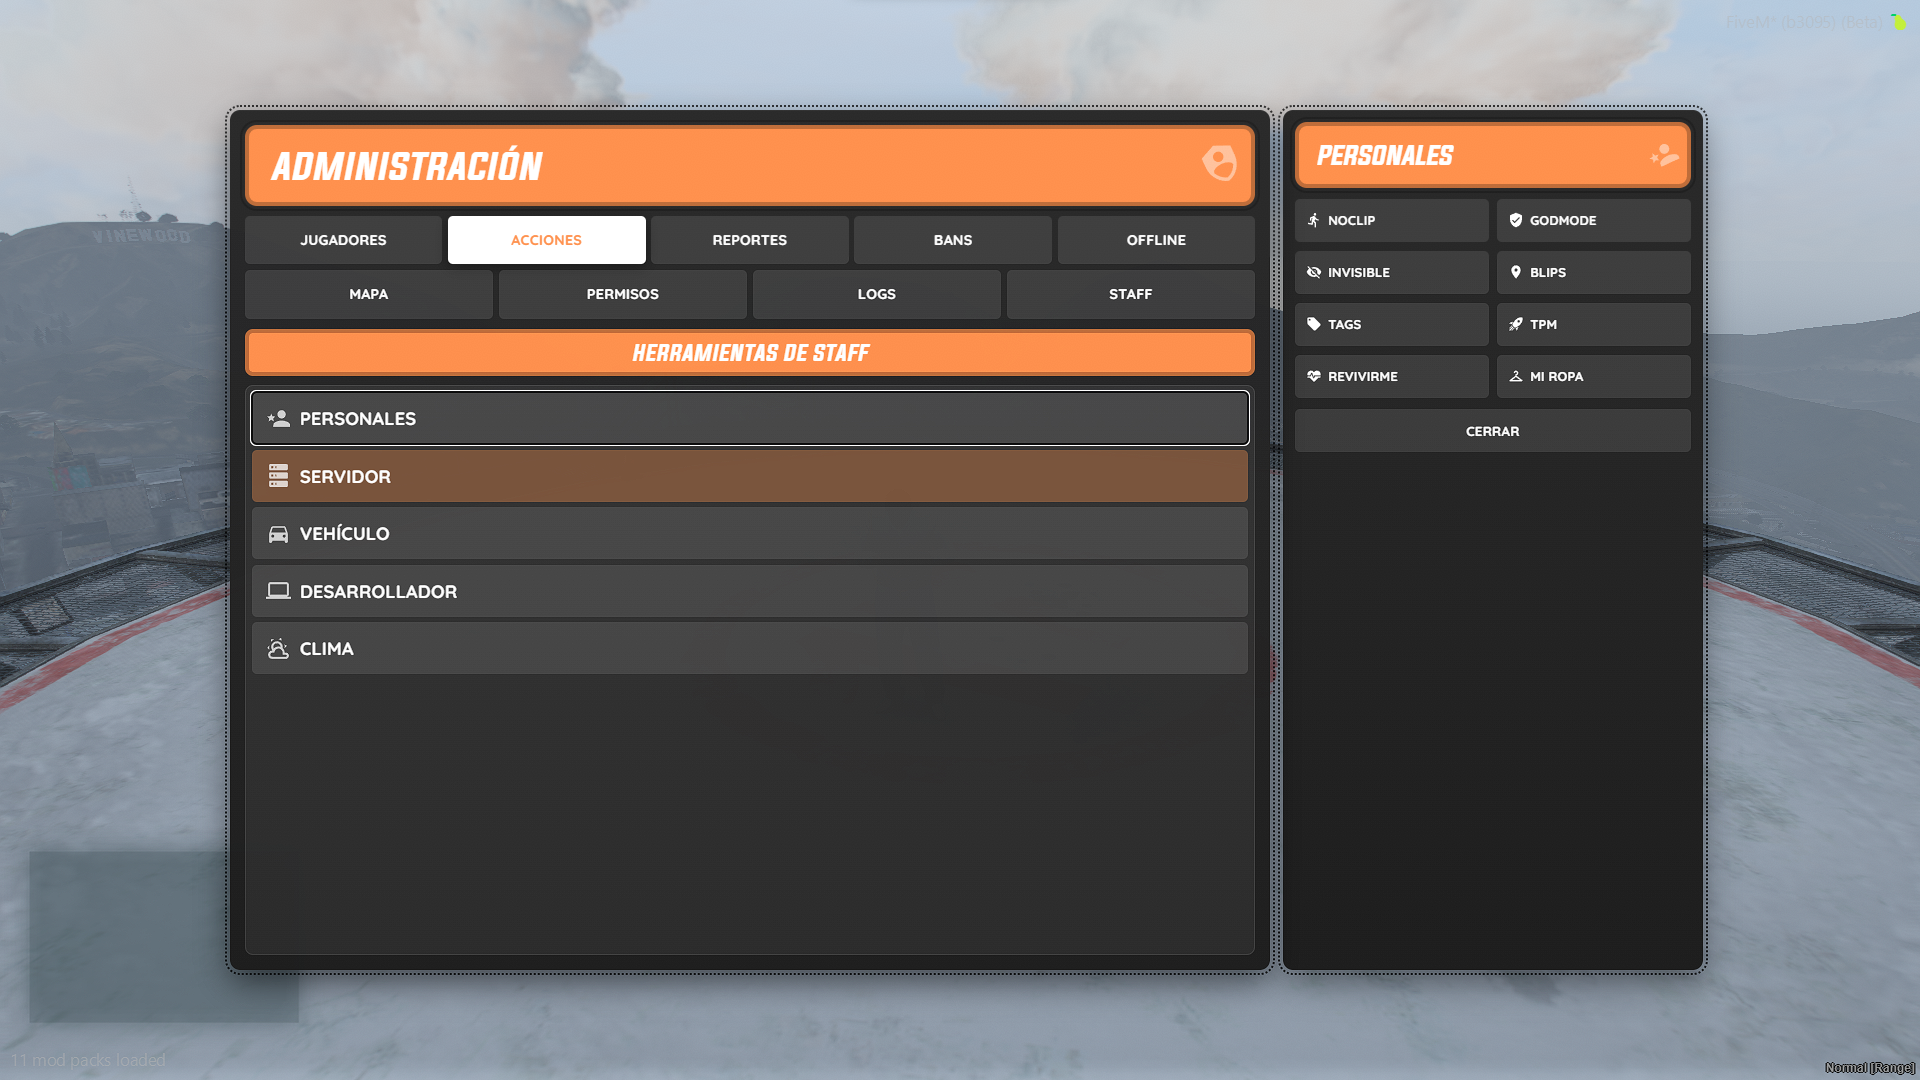Click the hanger Mi Ropa icon
The height and width of the screenshot is (1080, 1920).
click(1516, 376)
